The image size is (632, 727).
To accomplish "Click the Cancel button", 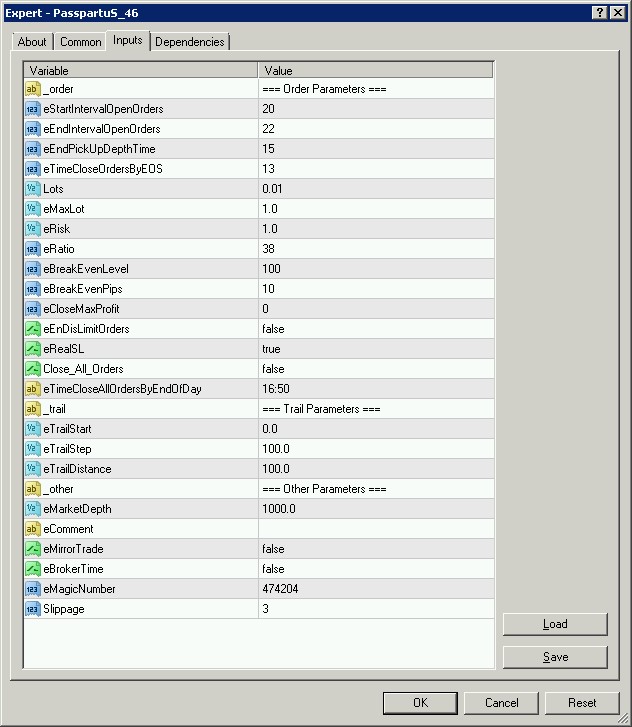I will [501, 703].
